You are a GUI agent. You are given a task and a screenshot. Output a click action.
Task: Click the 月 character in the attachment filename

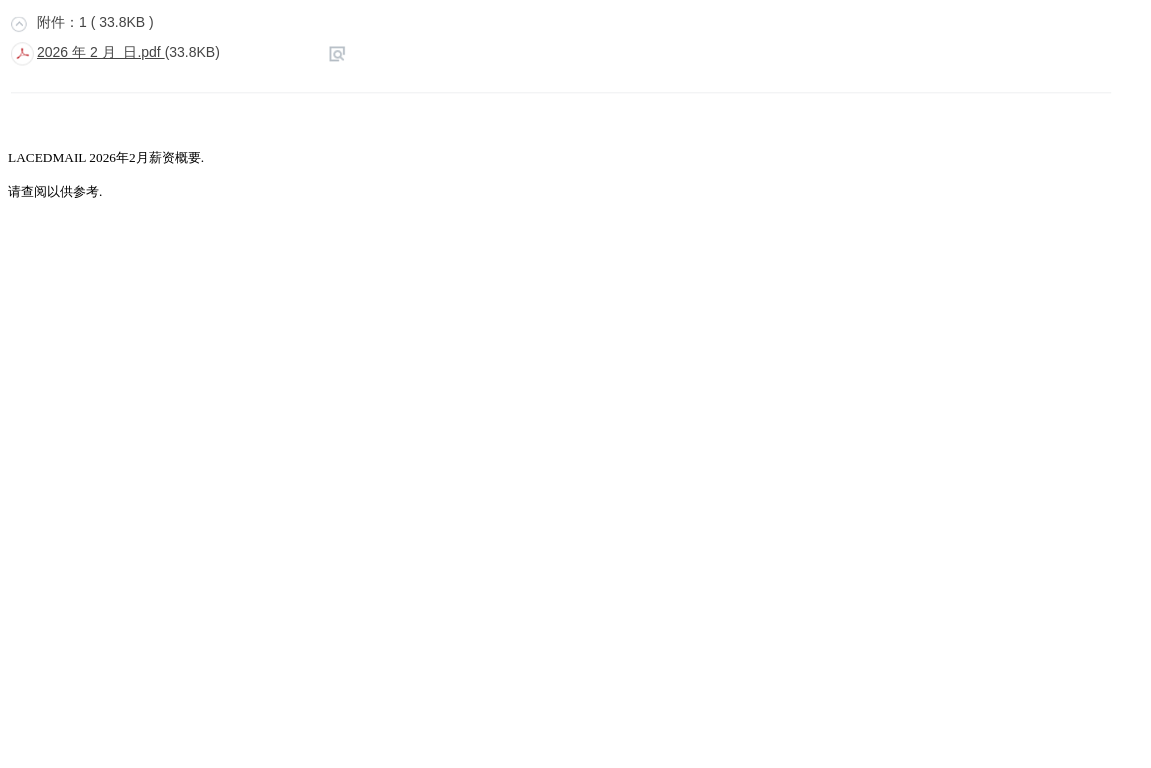[x=110, y=53]
